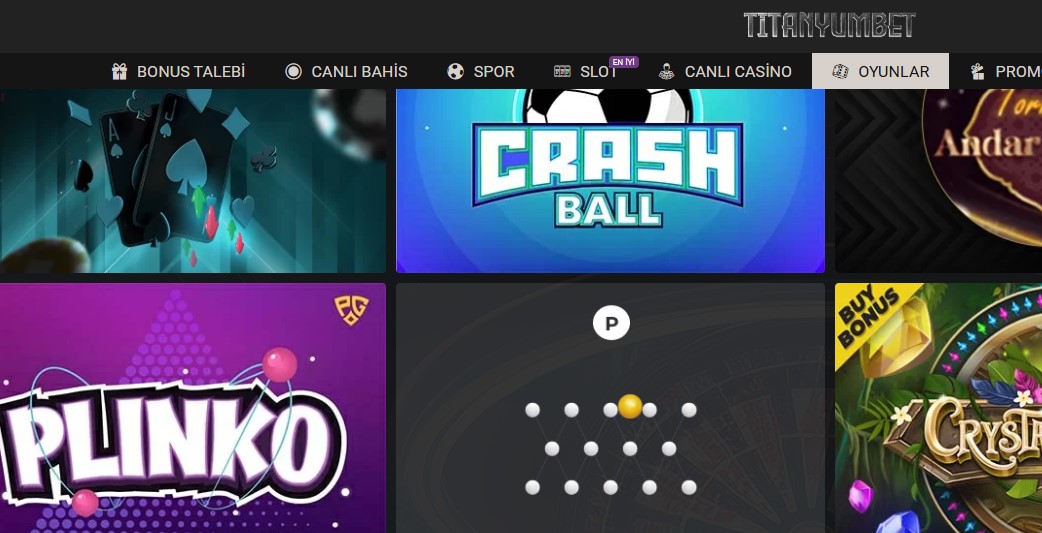The width and height of the screenshot is (1042, 533).
Task: Click the soccer ball icon beside SPOR
Action: (x=455, y=72)
